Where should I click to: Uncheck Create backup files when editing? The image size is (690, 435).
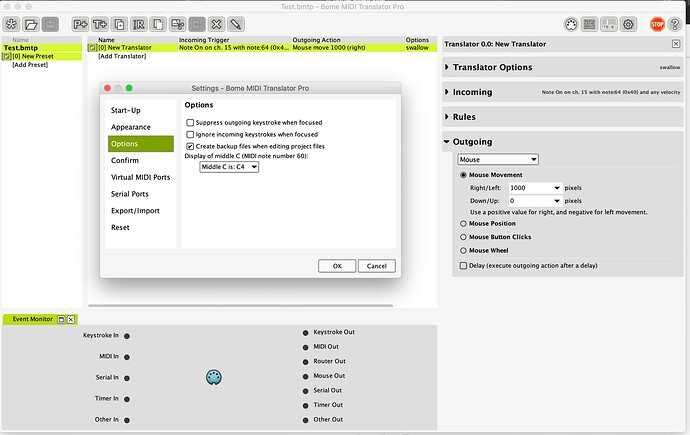click(190, 146)
